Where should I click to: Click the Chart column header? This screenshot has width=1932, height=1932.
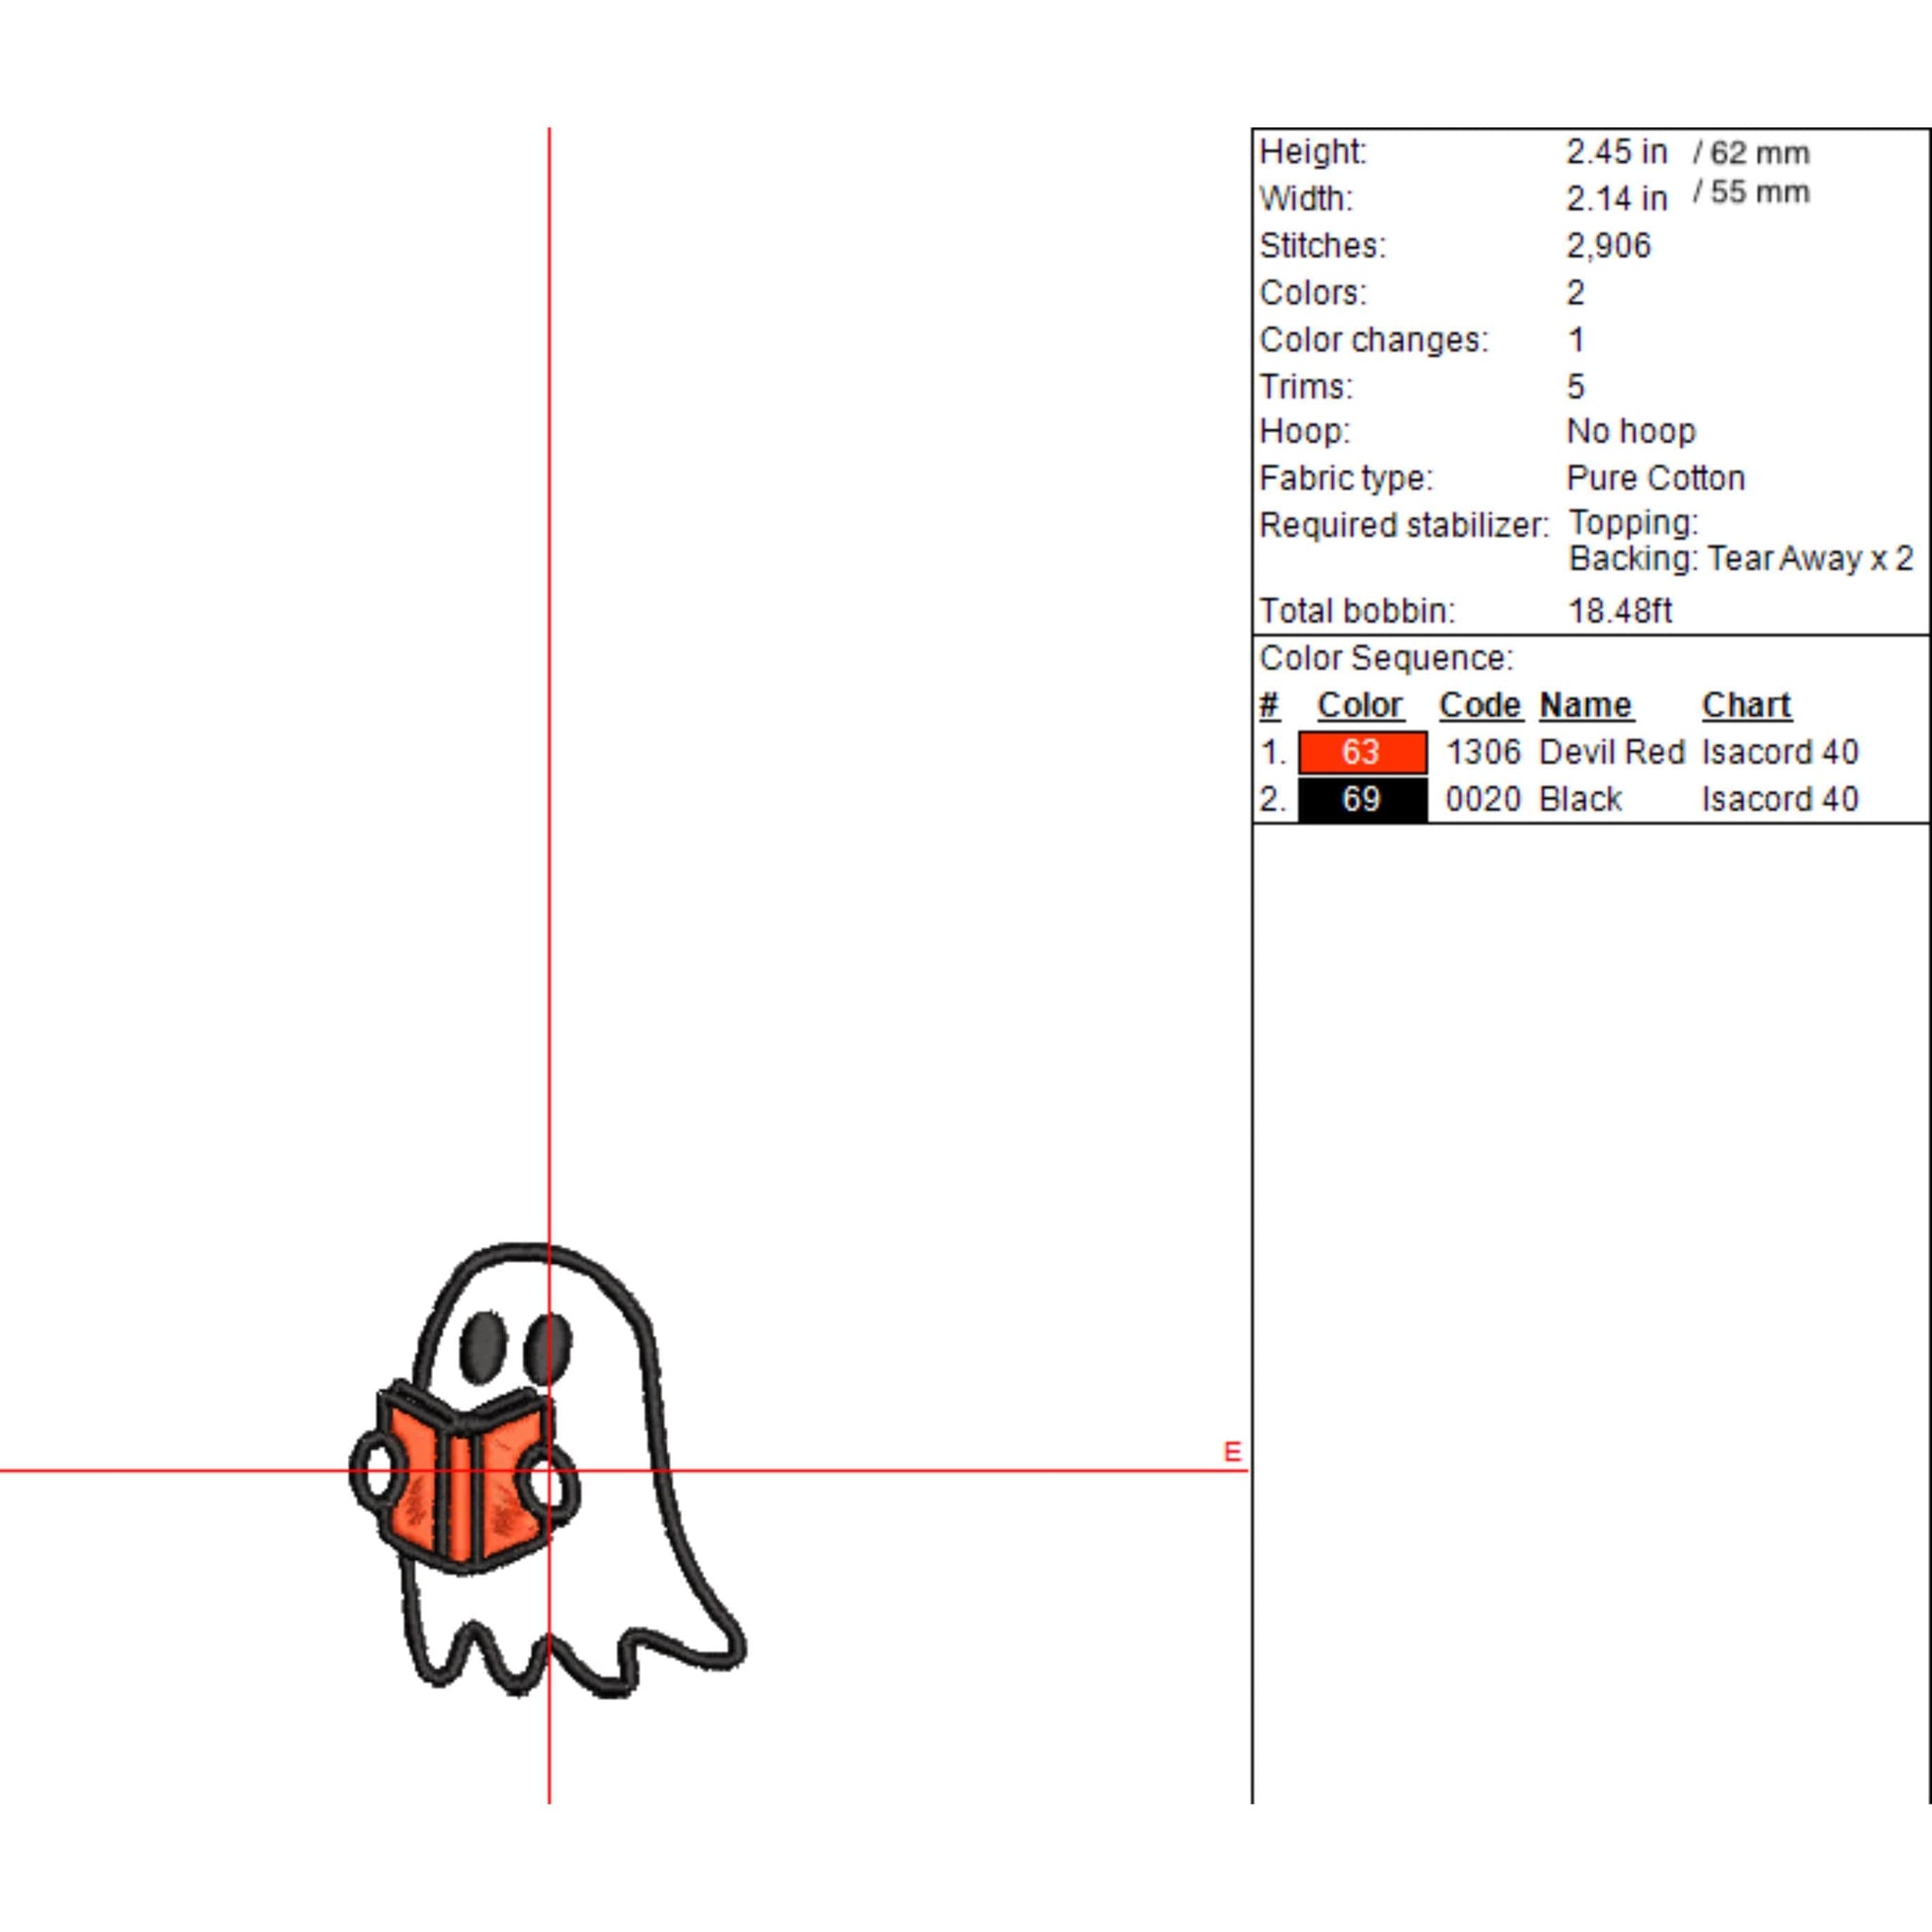(1746, 705)
